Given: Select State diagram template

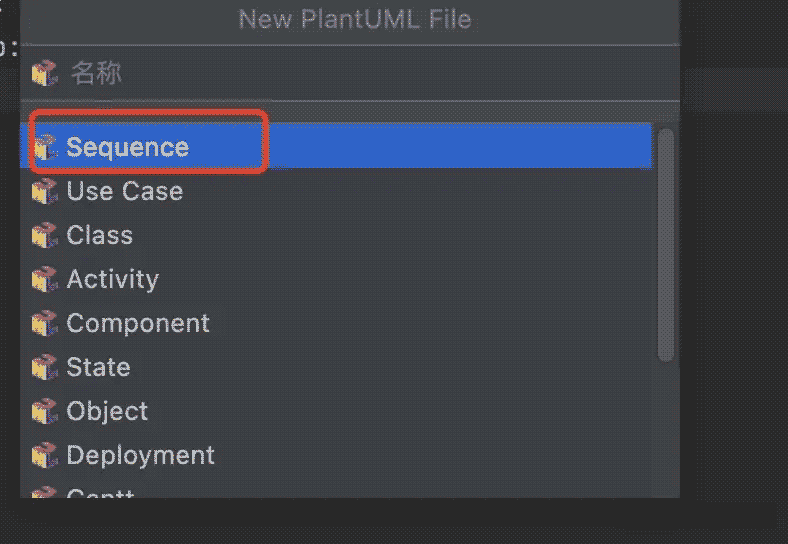Looking at the screenshot, I should pos(98,367).
